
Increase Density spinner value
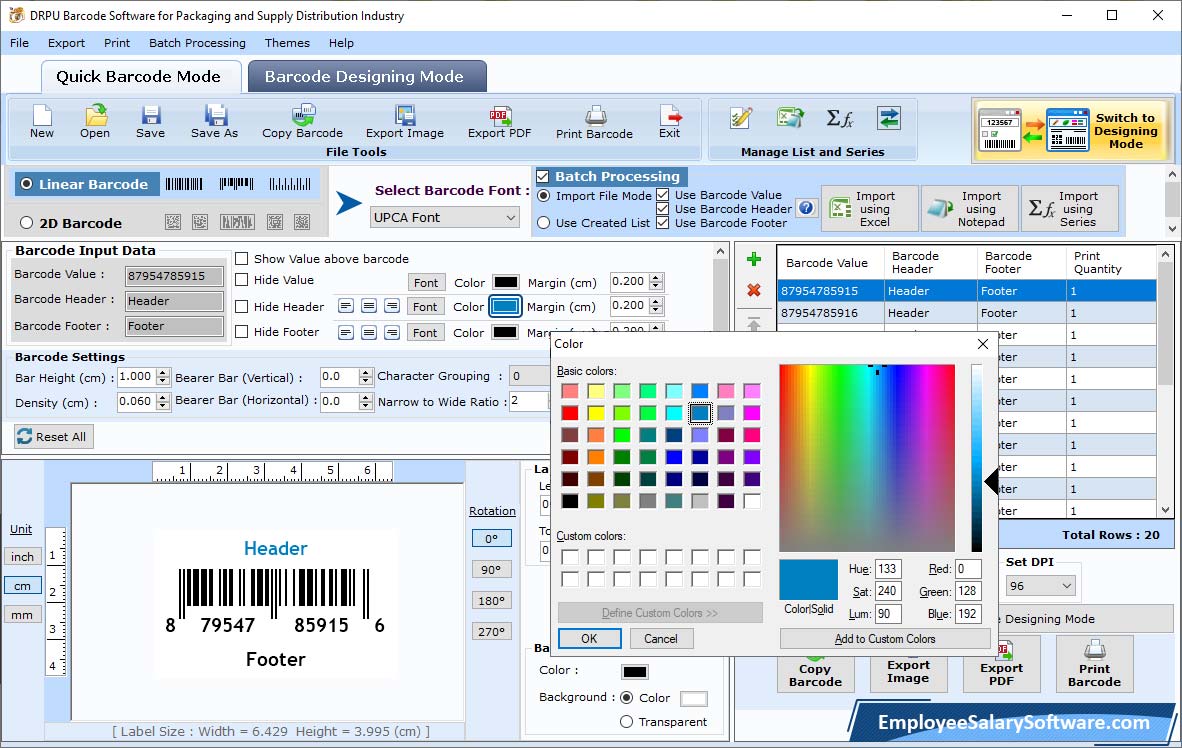(x=163, y=397)
